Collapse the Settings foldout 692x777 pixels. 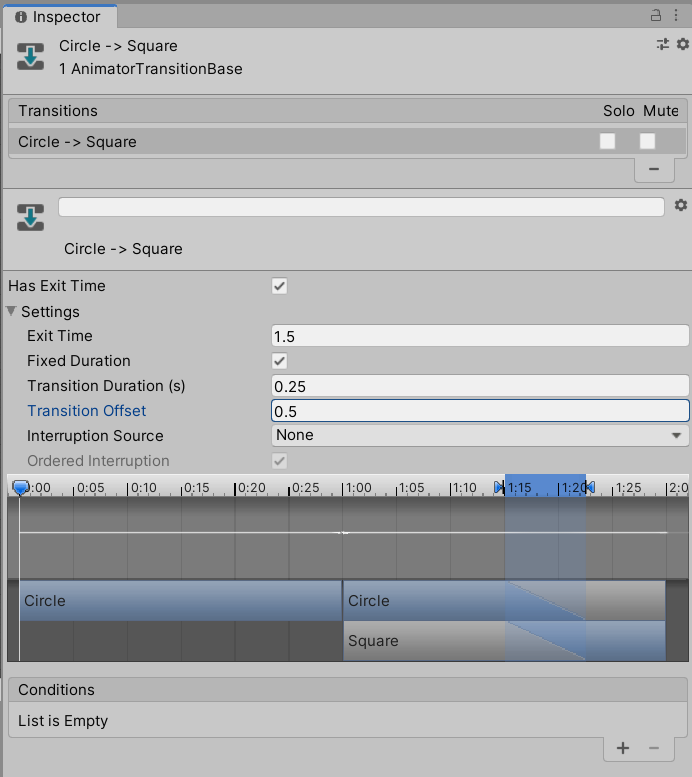[x=13, y=311]
